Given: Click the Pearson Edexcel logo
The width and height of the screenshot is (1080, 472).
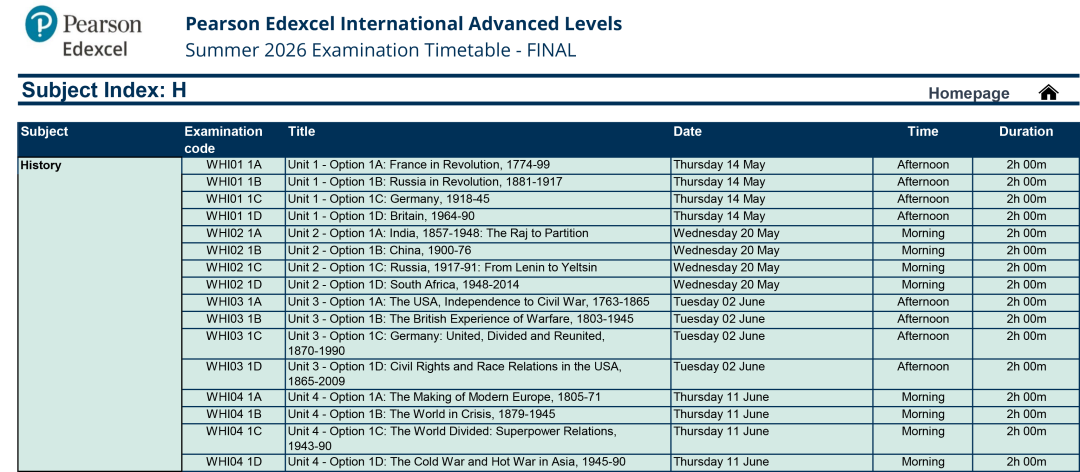Looking at the screenshot, I should tap(84, 33).
